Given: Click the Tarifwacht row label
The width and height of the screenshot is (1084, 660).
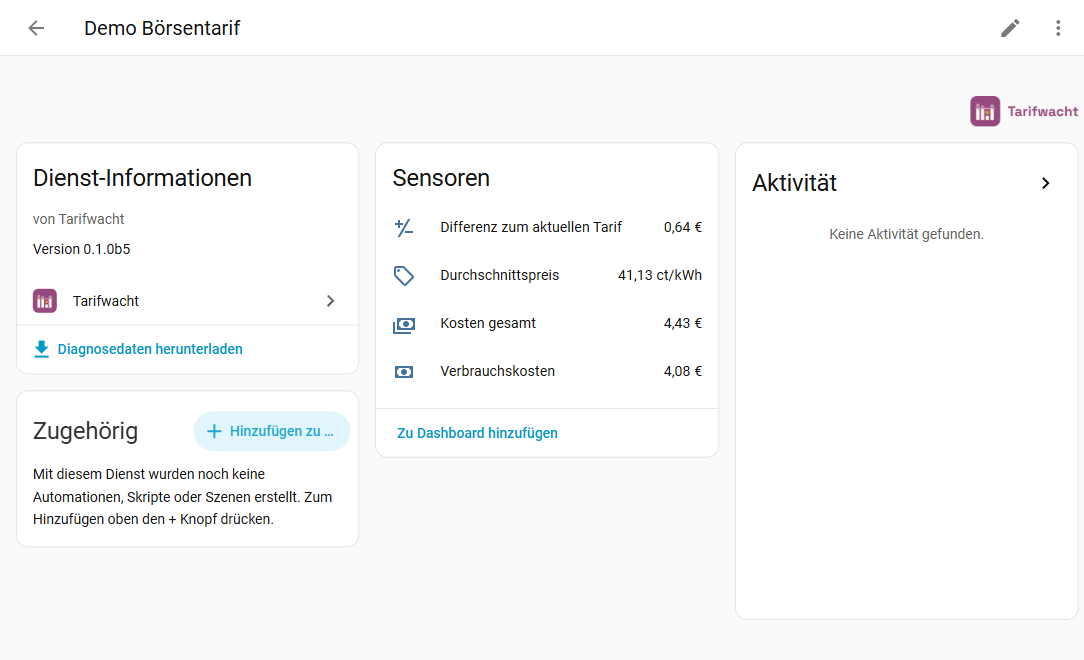Looking at the screenshot, I should (x=106, y=301).
